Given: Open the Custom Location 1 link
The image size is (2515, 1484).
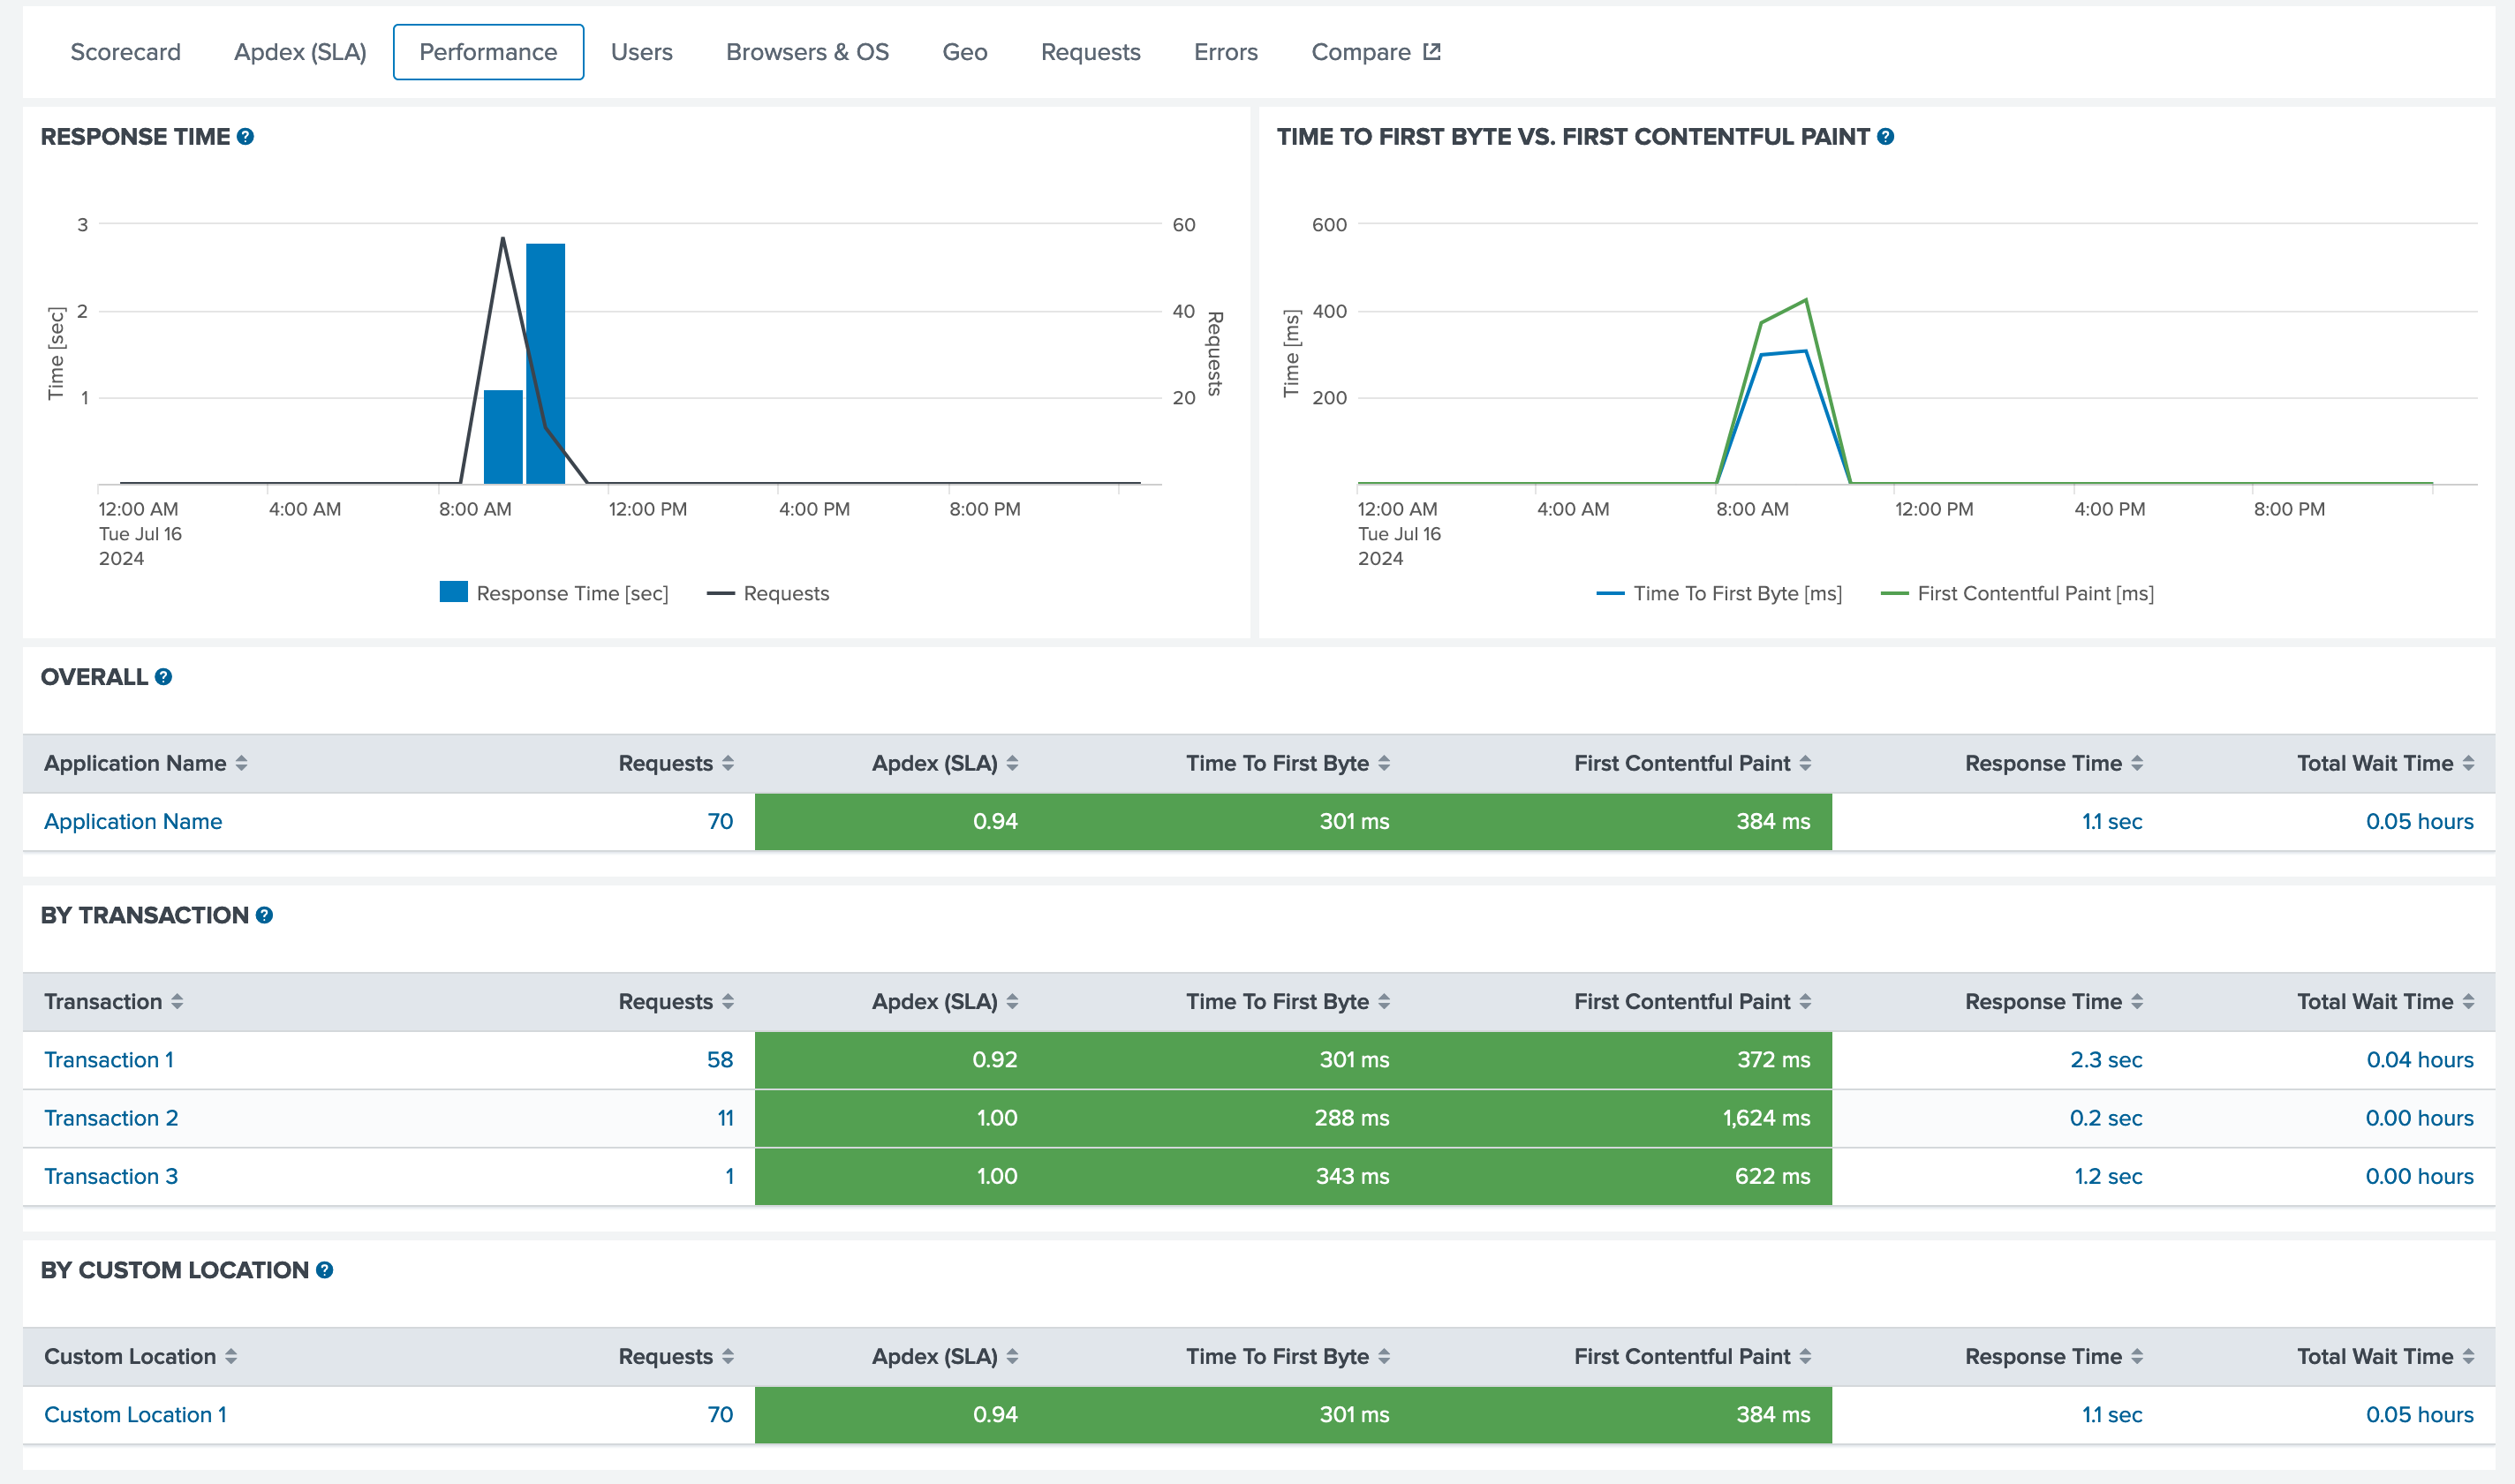Looking at the screenshot, I should coord(135,1414).
